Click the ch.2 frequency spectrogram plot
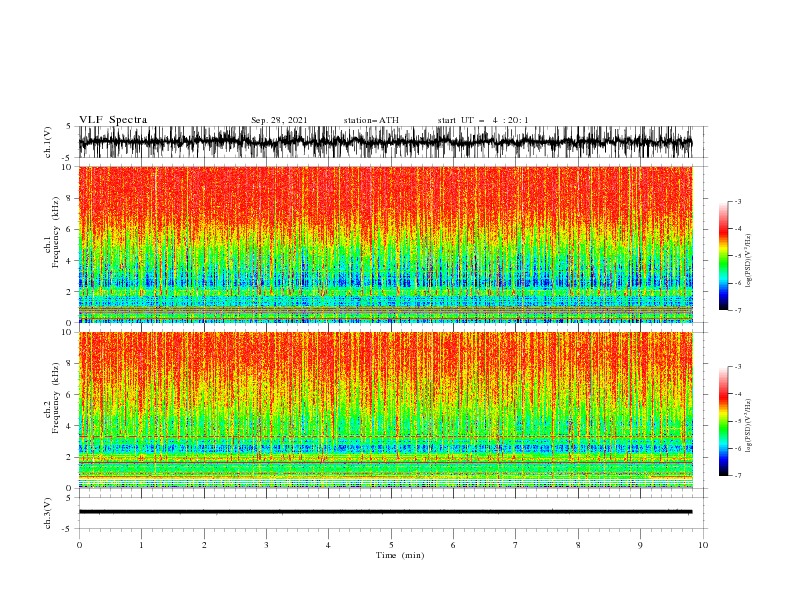Viewport: 792px width, 612px height. click(385, 410)
